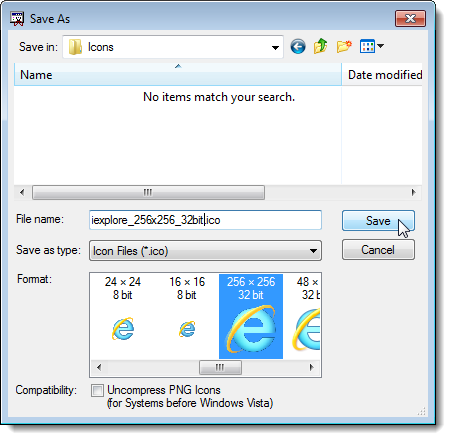Click the file list horizontal scrollbar thumb
451x440 pixels.
148,192
